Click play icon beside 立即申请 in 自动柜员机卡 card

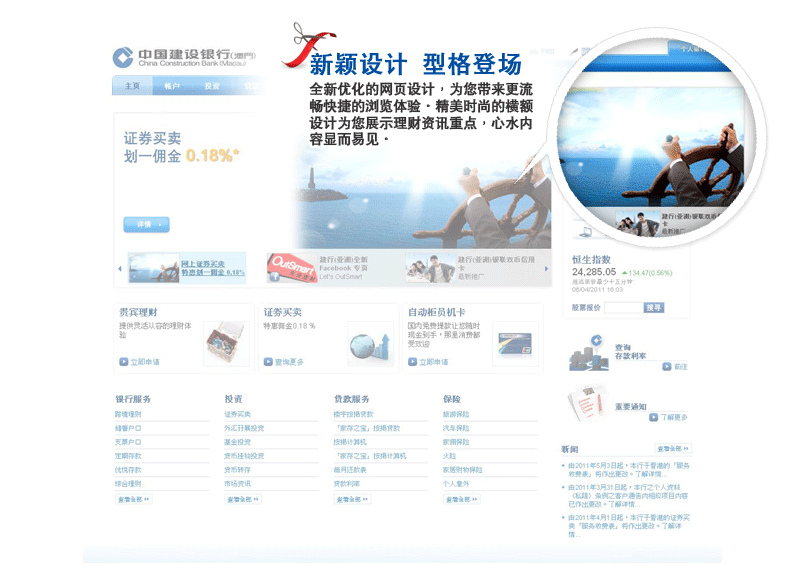tap(412, 362)
